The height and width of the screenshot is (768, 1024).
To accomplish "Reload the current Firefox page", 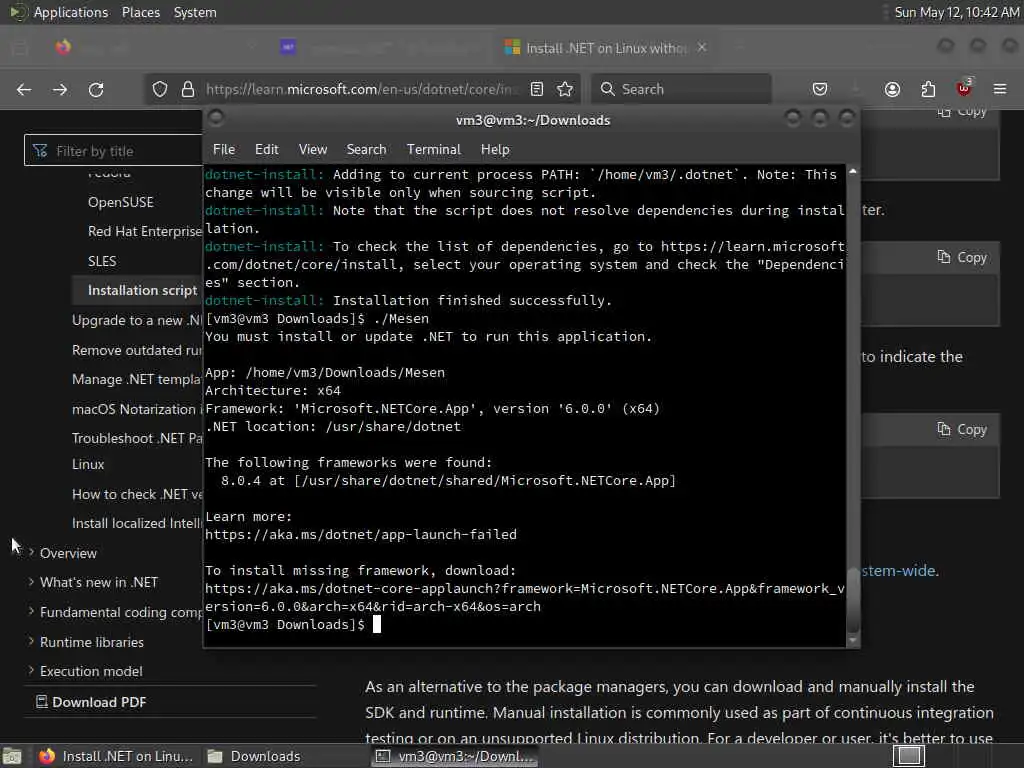I will point(96,89).
